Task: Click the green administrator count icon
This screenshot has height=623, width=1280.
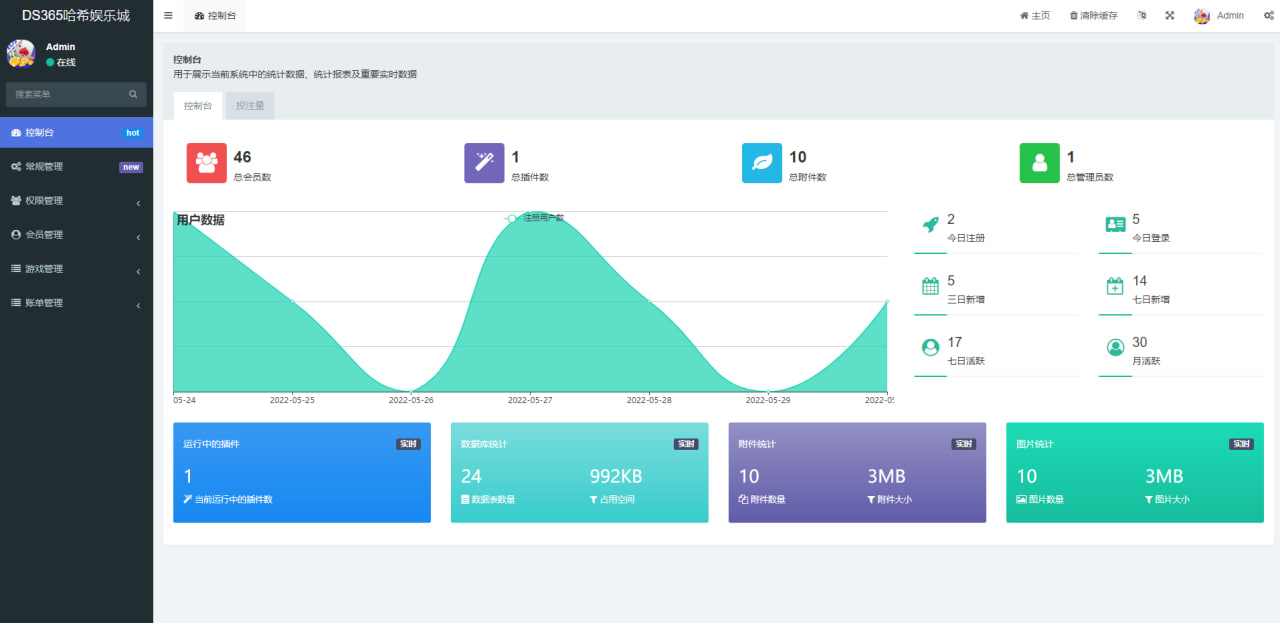Action: pyautogui.click(x=1040, y=163)
